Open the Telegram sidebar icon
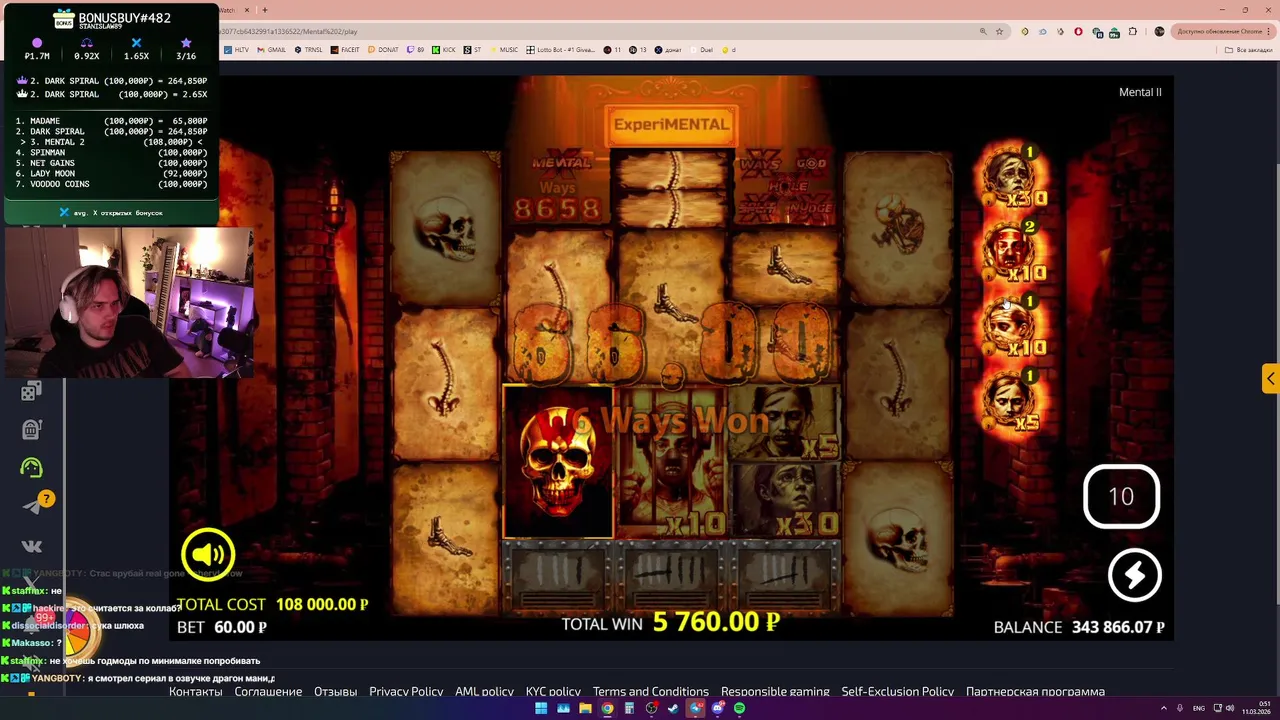1280x720 pixels. tap(31, 507)
